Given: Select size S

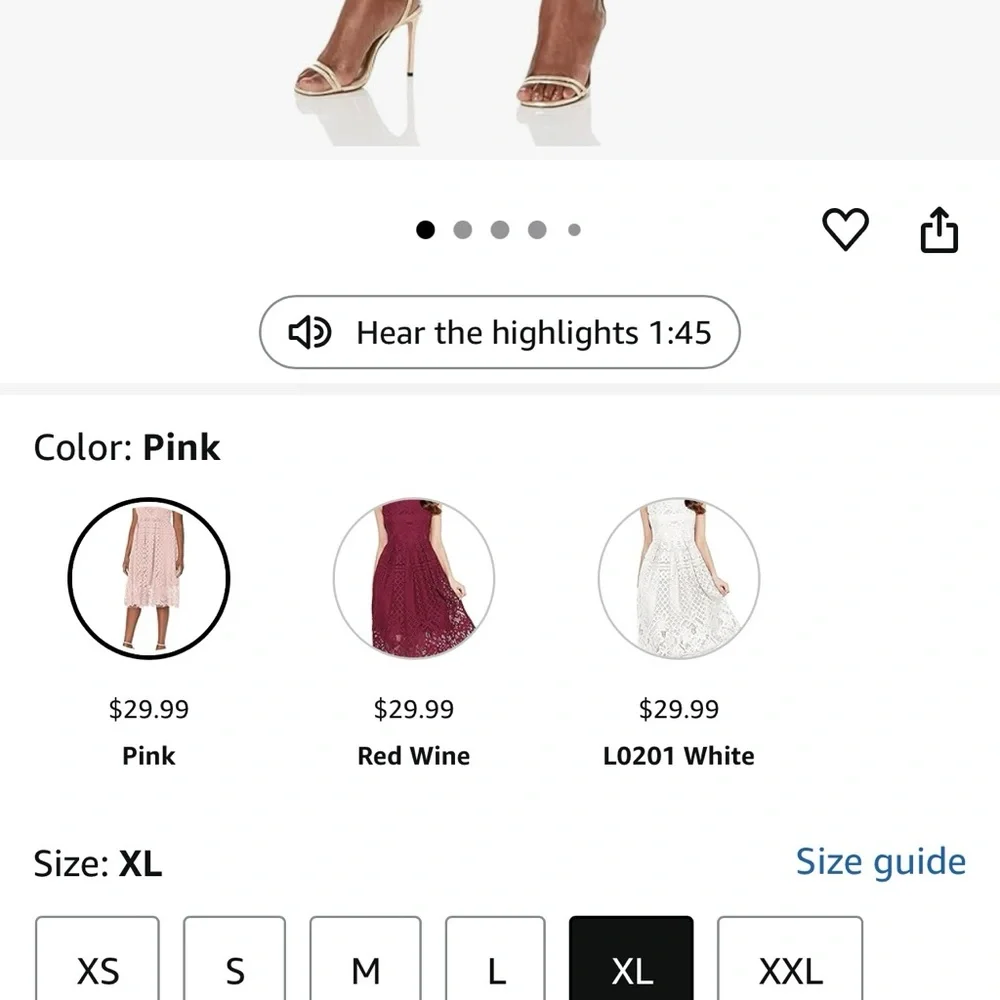Looking at the screenshot, I should coord(235,959).
